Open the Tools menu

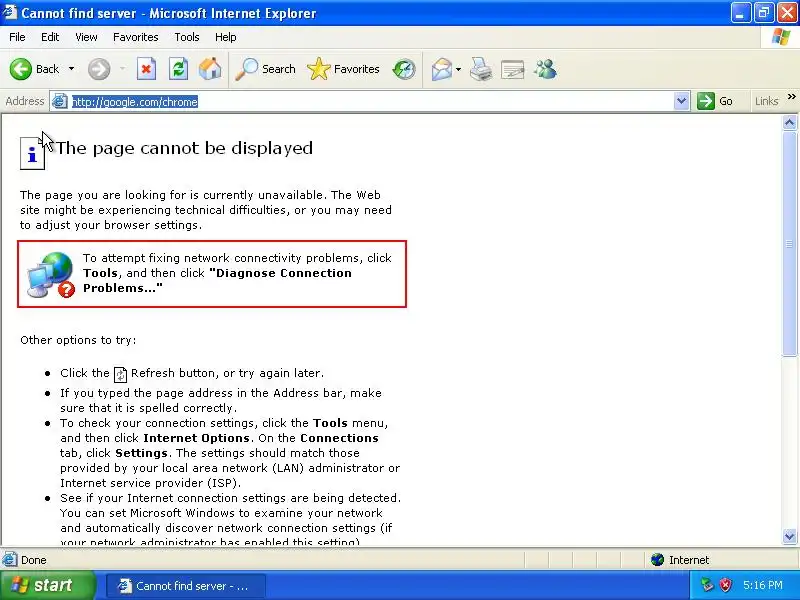coord(187,37)
